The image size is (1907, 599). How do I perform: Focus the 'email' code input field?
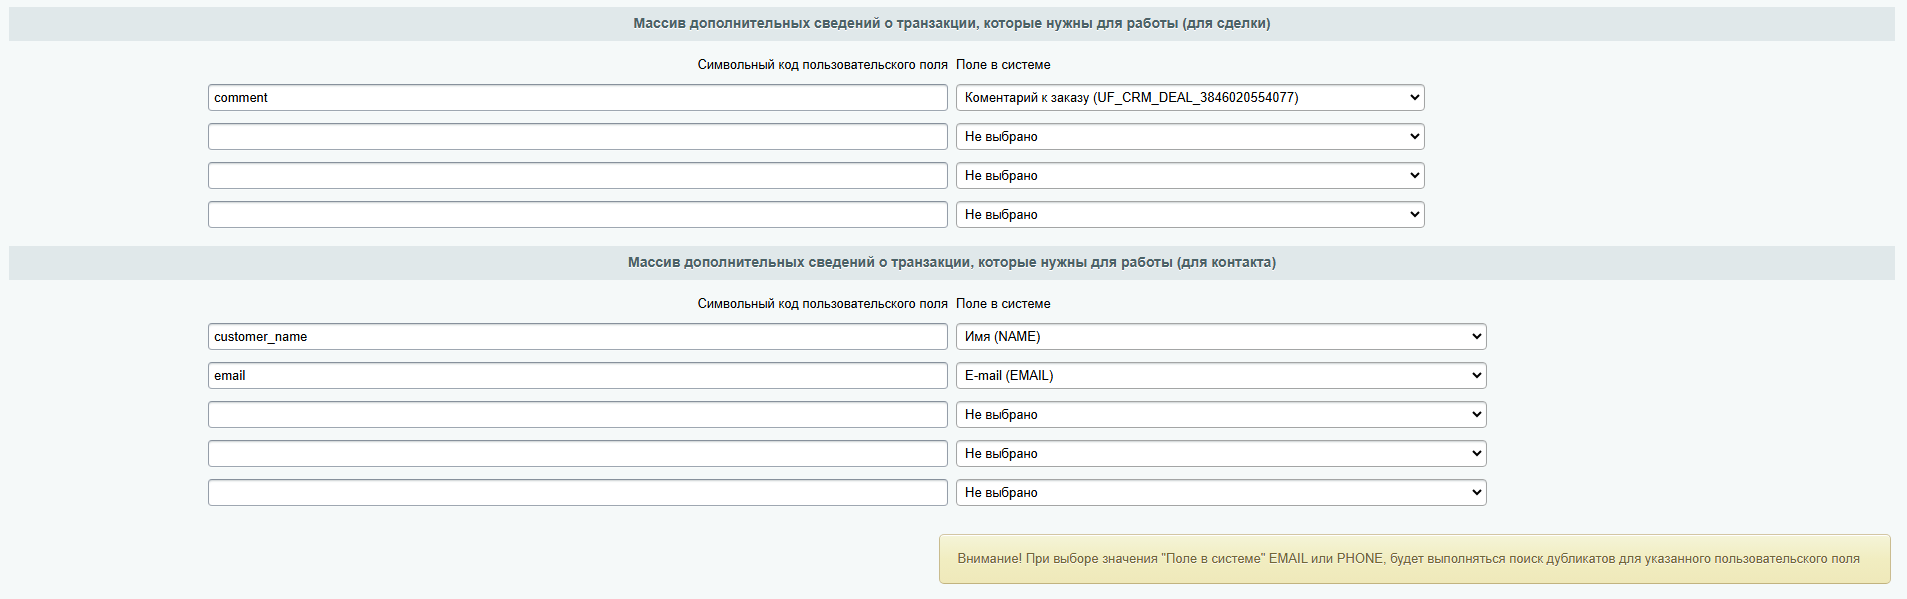point(577,376)
